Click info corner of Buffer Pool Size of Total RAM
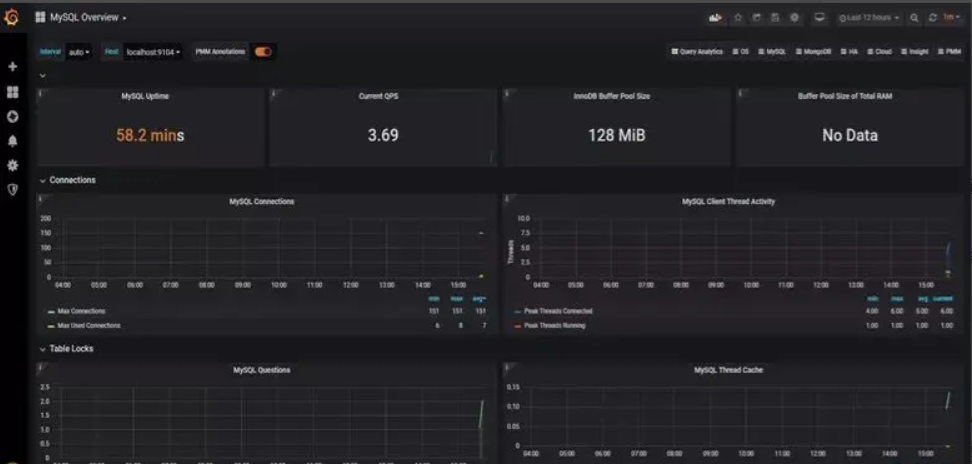 click(741, 93)
